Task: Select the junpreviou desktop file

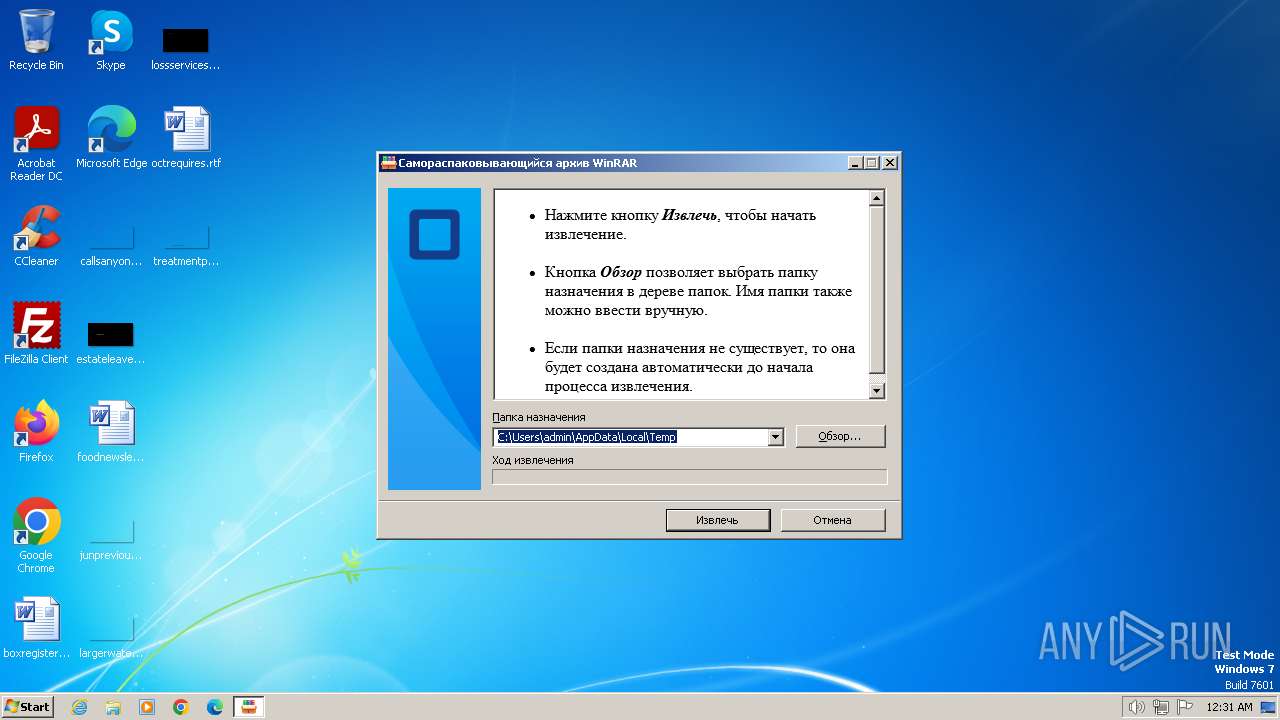Action: coord(111,539)
